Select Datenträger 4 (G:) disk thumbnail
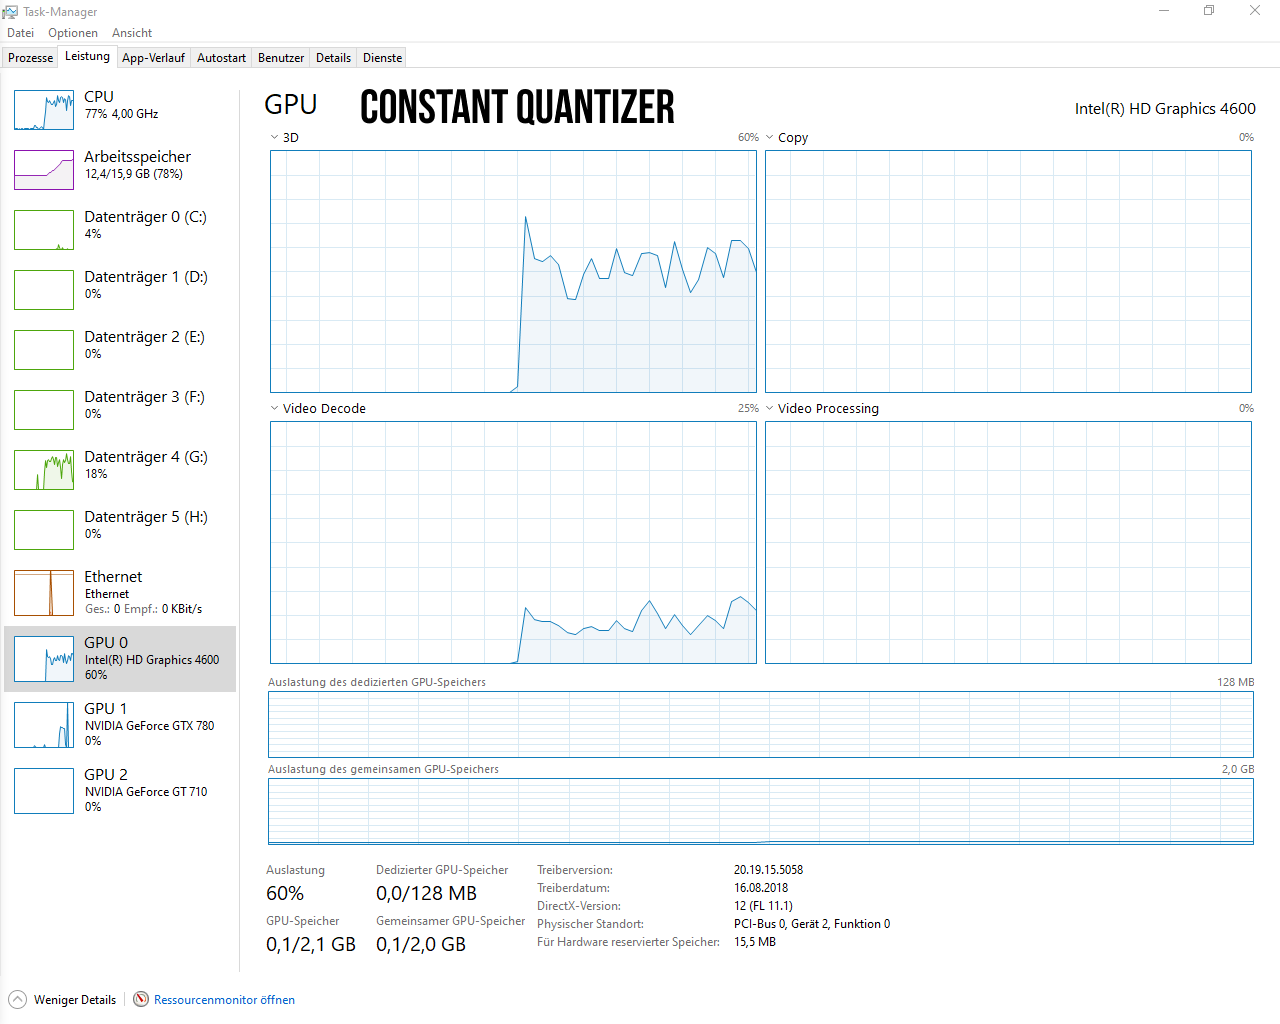The image size is (1280, 1024). click(x=44, y=469)
